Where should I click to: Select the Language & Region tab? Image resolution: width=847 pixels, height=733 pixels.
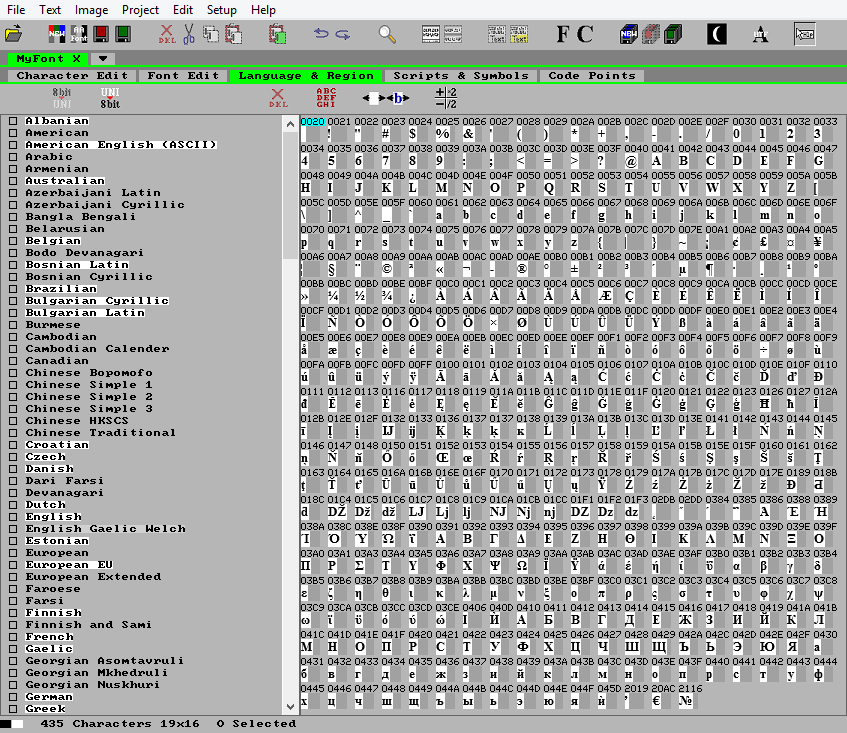click(x=306, y=76)
